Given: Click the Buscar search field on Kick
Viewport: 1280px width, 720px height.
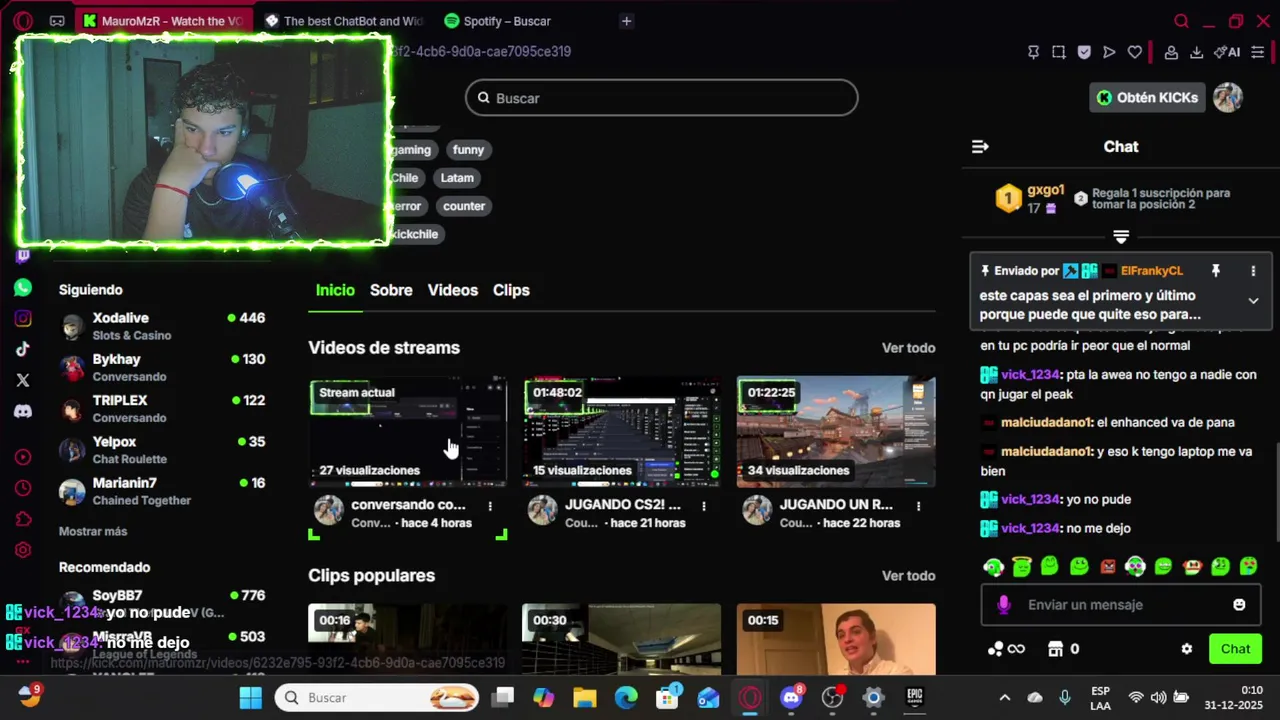Looking at the screenshot, I should (661, 98).
